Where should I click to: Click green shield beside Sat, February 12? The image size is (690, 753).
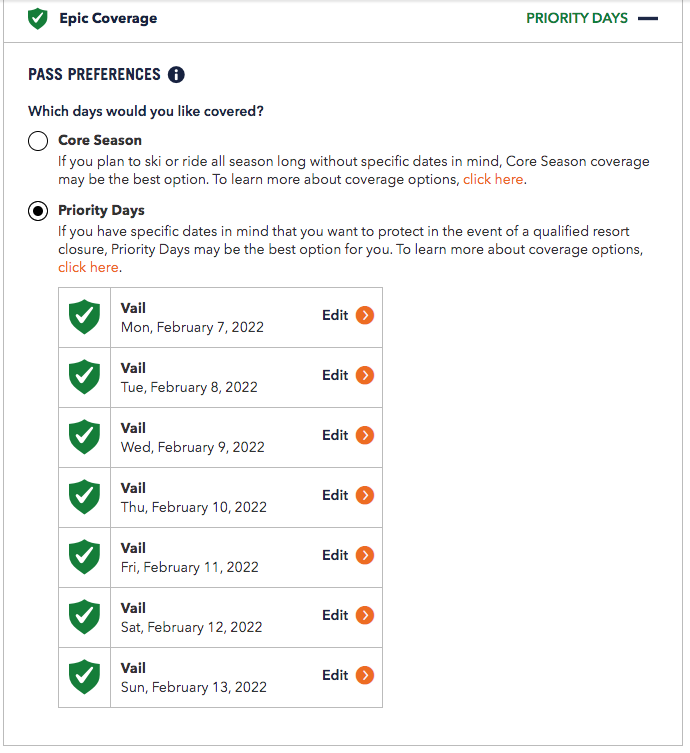(84, 617)
